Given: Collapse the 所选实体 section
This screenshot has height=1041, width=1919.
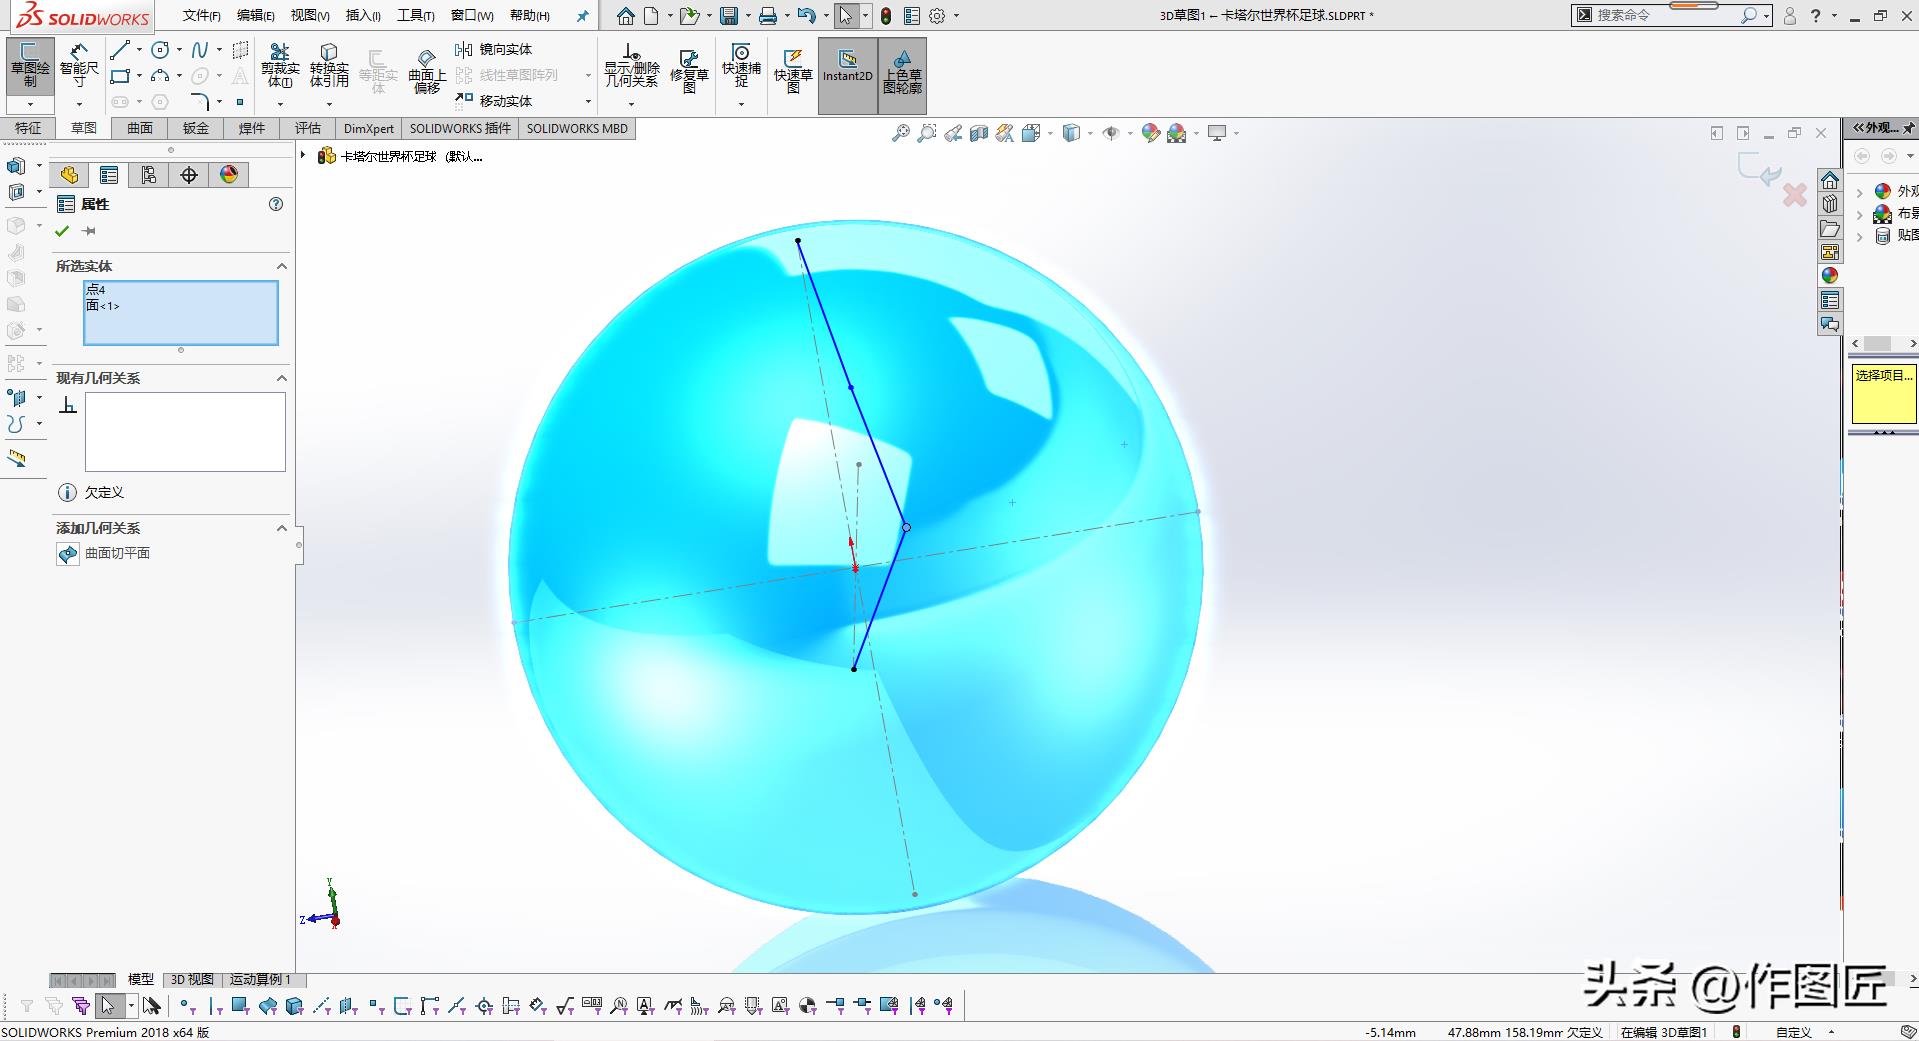Looking at the screenshot, I should pyautogui.click(x=281, y=266).
